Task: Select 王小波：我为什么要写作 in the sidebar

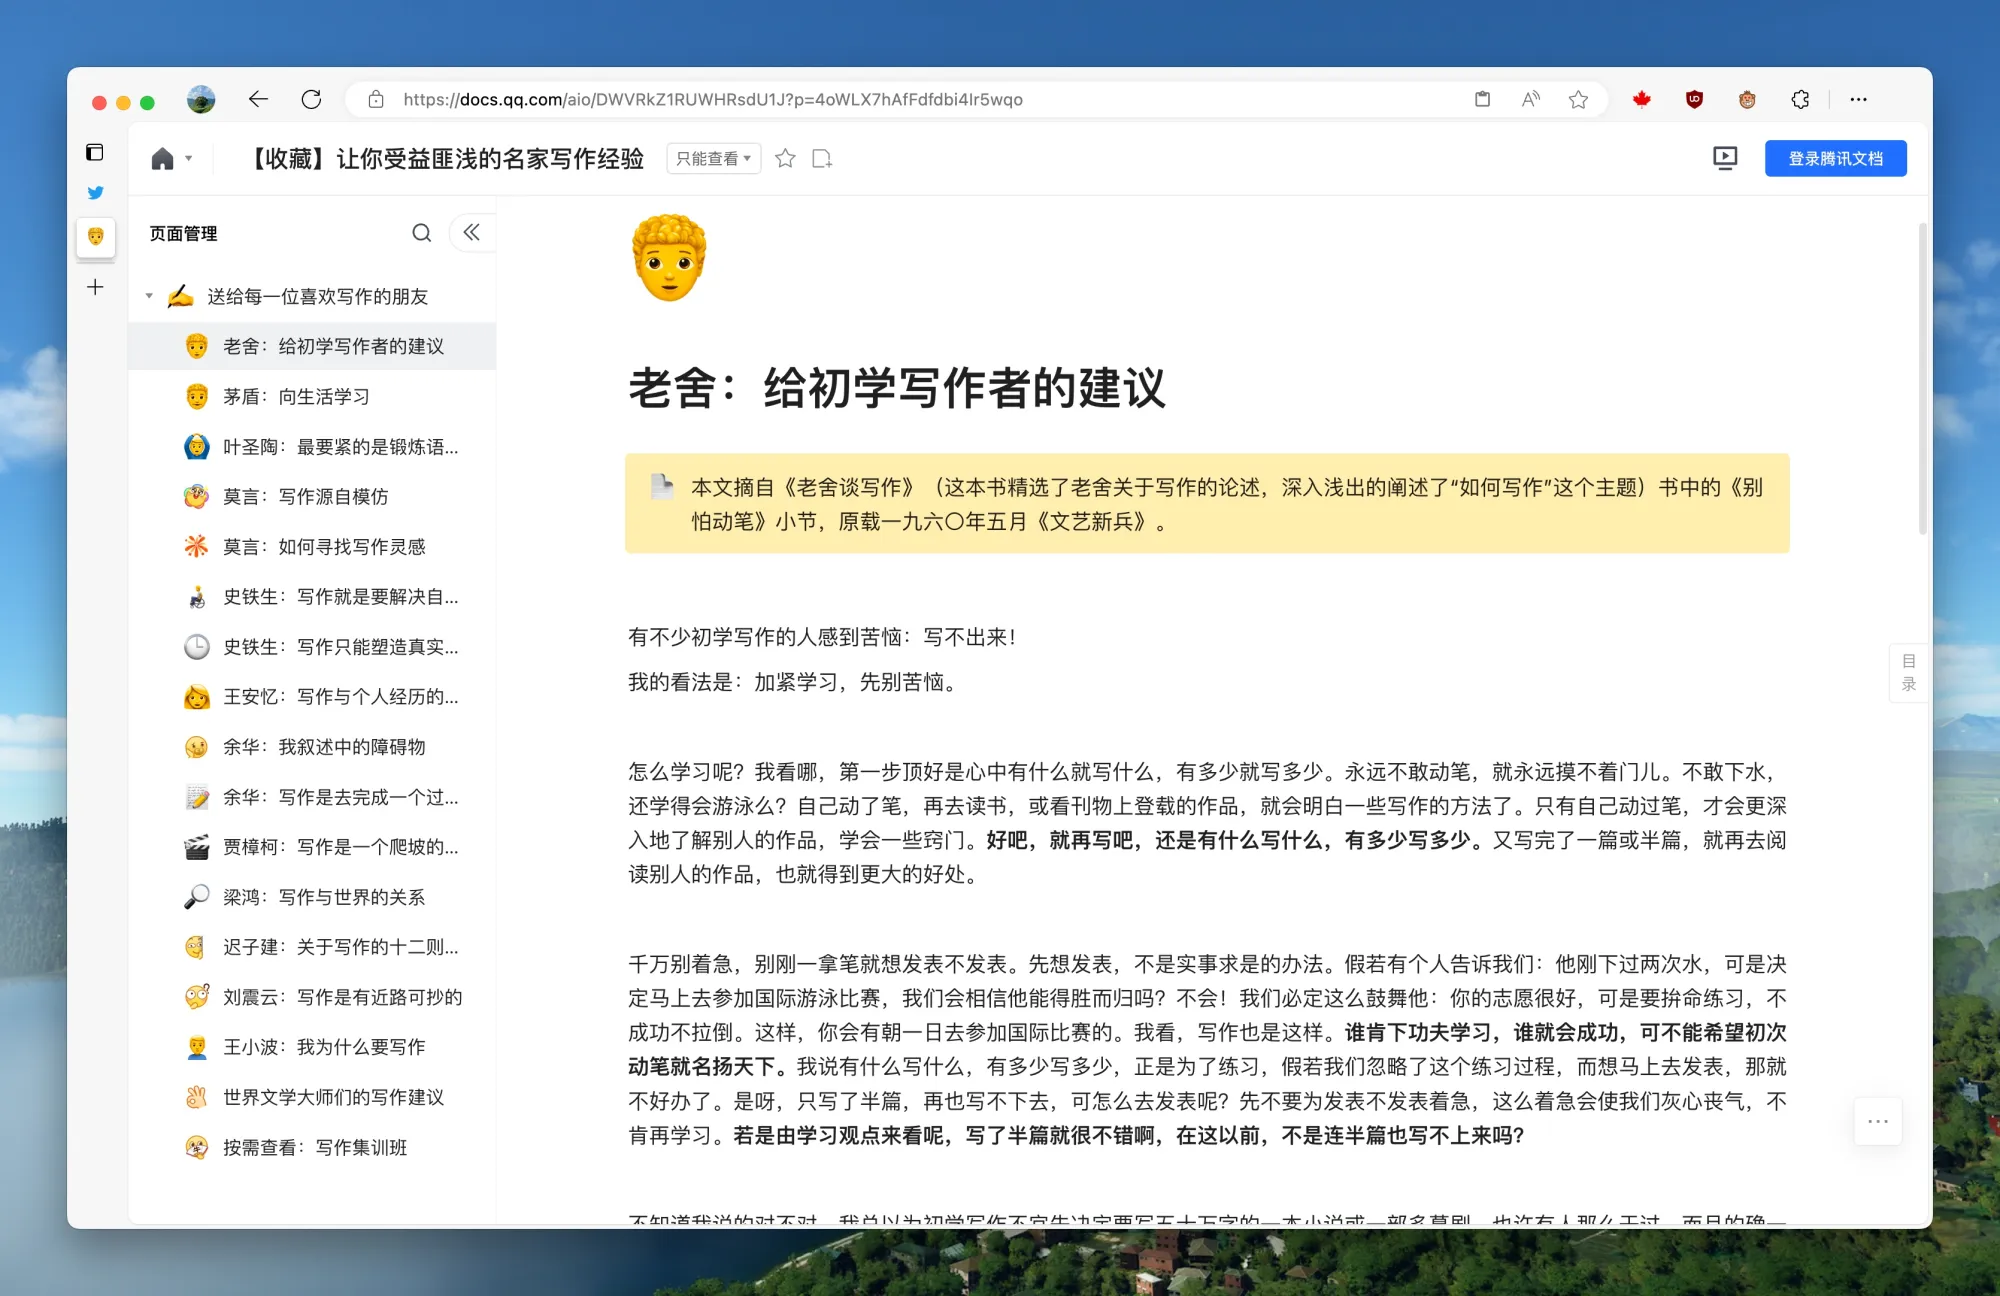Action: tap(324, 1047)
